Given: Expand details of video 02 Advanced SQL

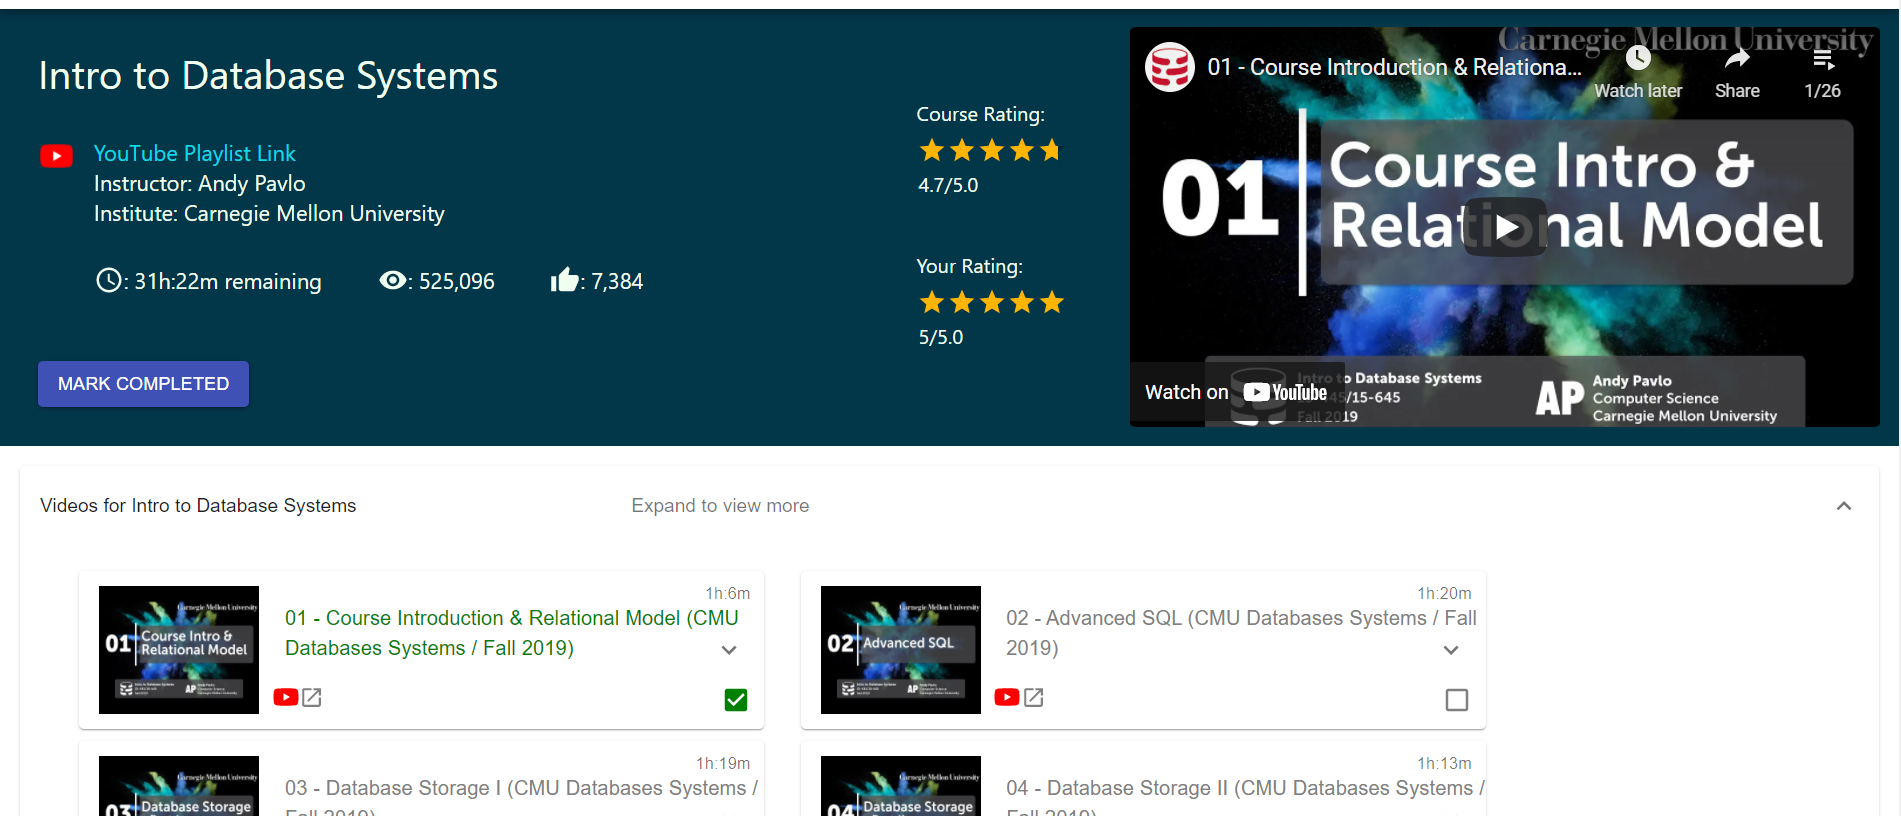Looking at the screenshot, I should point(1451,650).
